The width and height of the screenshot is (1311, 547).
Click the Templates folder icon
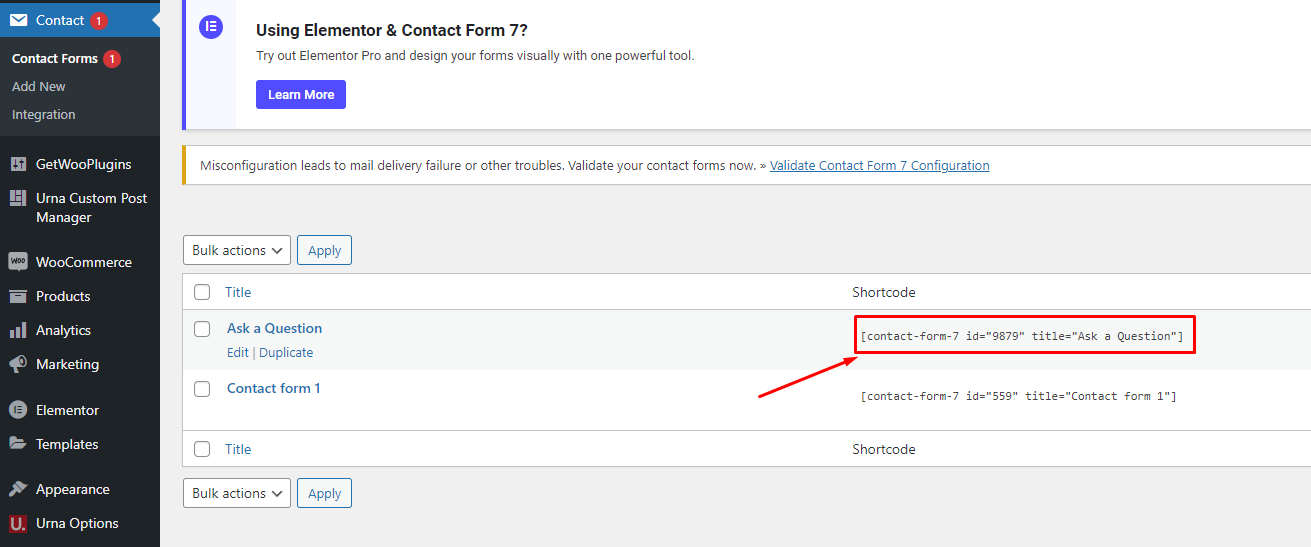click(x=18, y=444)
